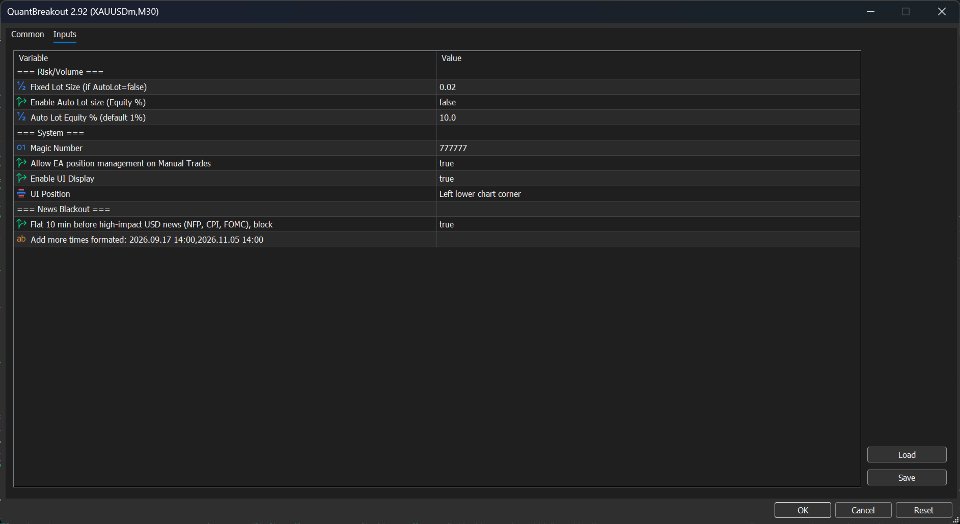This screenshot has height=524, width=960.
Task: Click the 'ab' string icon for Add more times
Action: (x=21, y=240)
